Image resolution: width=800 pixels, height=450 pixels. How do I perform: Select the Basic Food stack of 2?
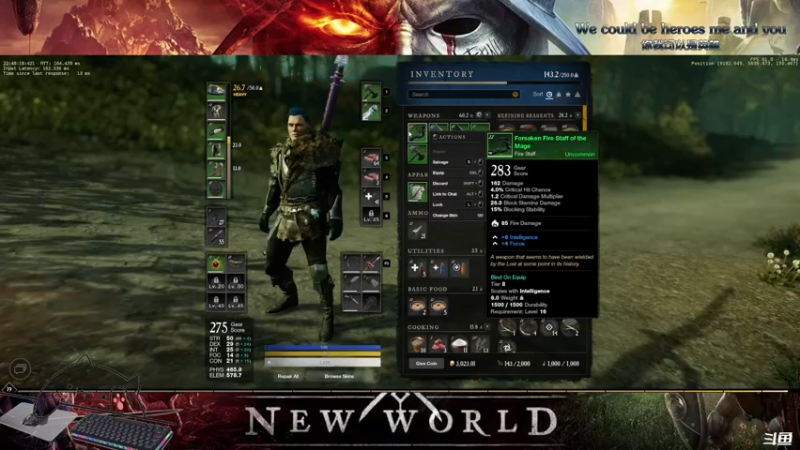point(417,306)
